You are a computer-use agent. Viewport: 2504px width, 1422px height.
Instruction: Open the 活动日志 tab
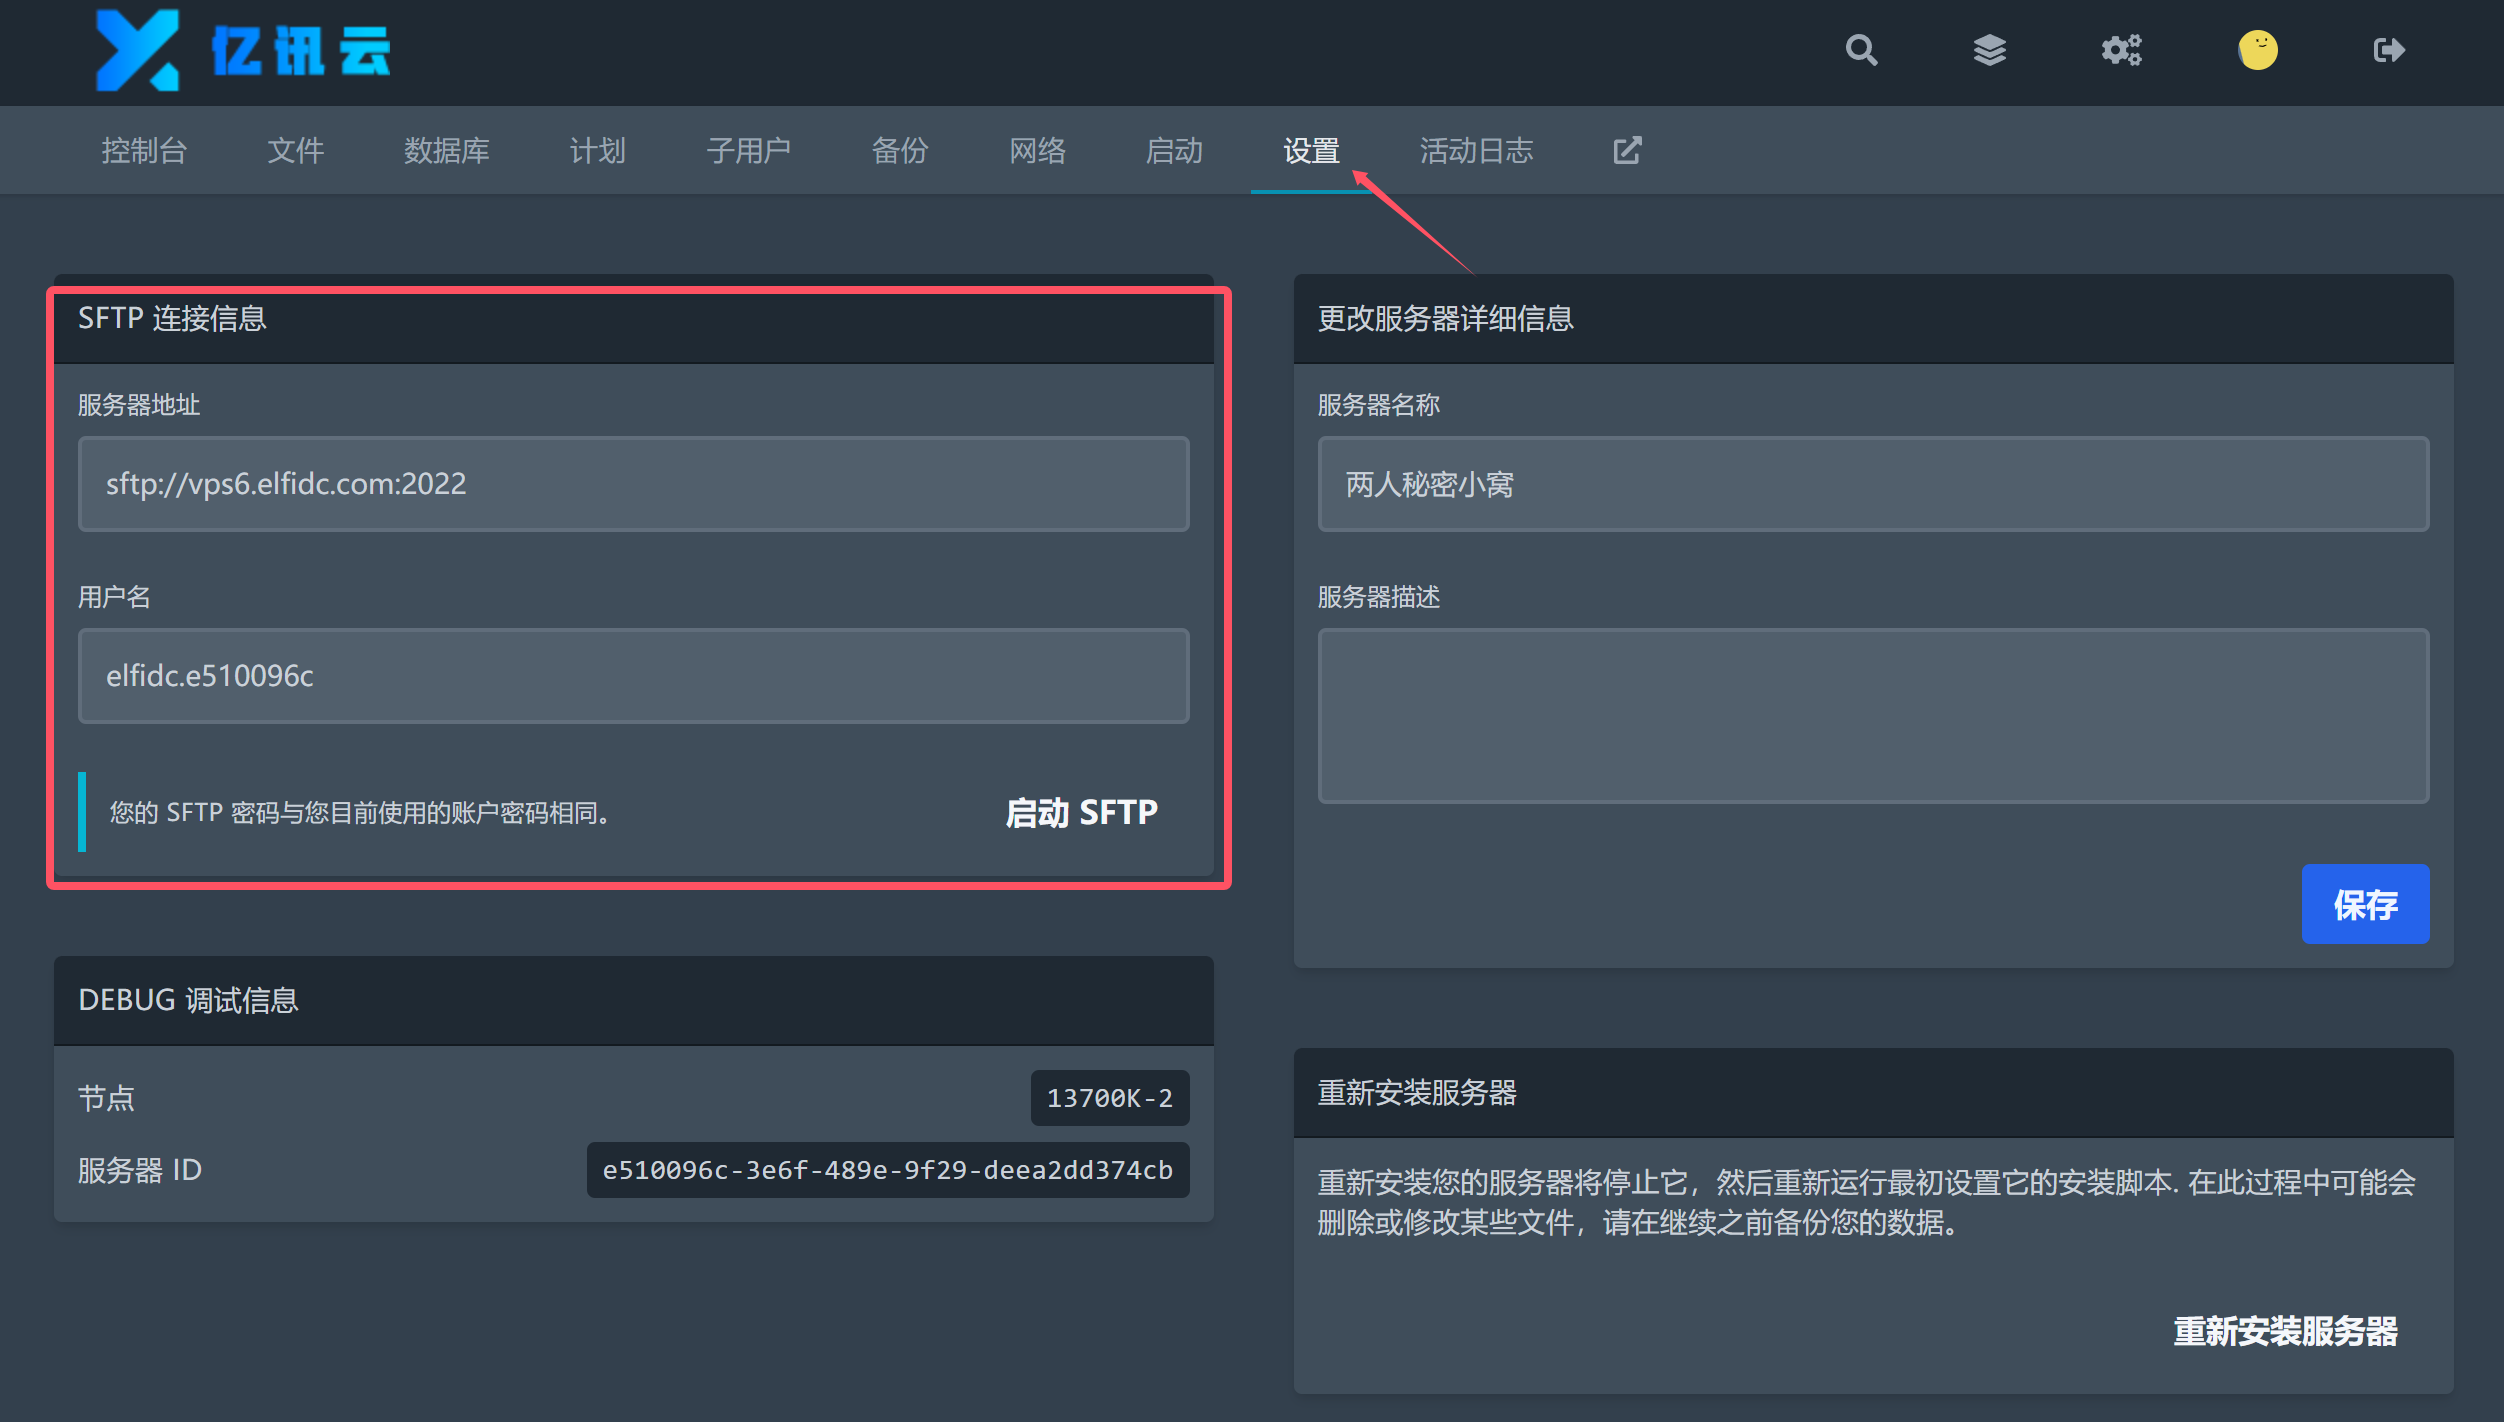[x=1476, y=150]
